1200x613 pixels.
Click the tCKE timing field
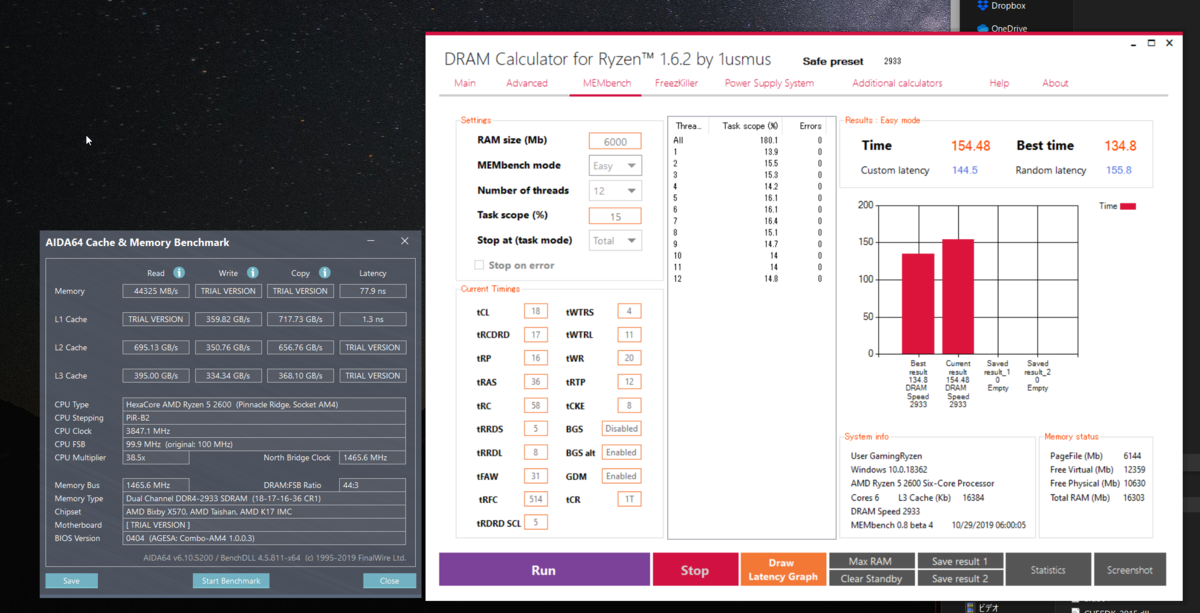[x=629, y=405]
